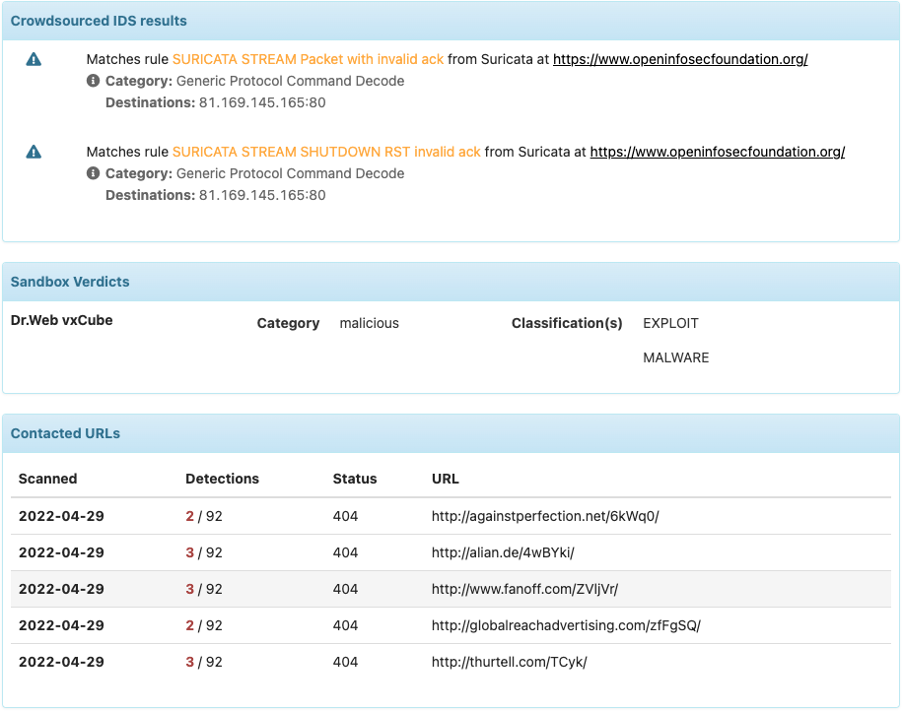Click Dr.Web vxCube sandbox name
This screenshot has width=904, height=712.
62,322
